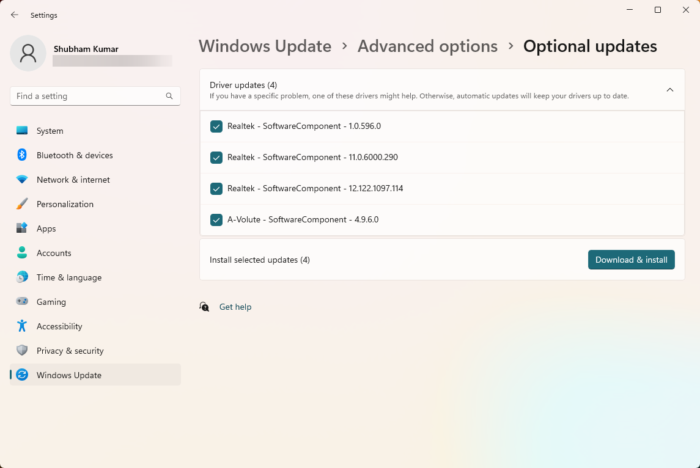
Task: Click Download & install button
Action: (x=631, y=260)
